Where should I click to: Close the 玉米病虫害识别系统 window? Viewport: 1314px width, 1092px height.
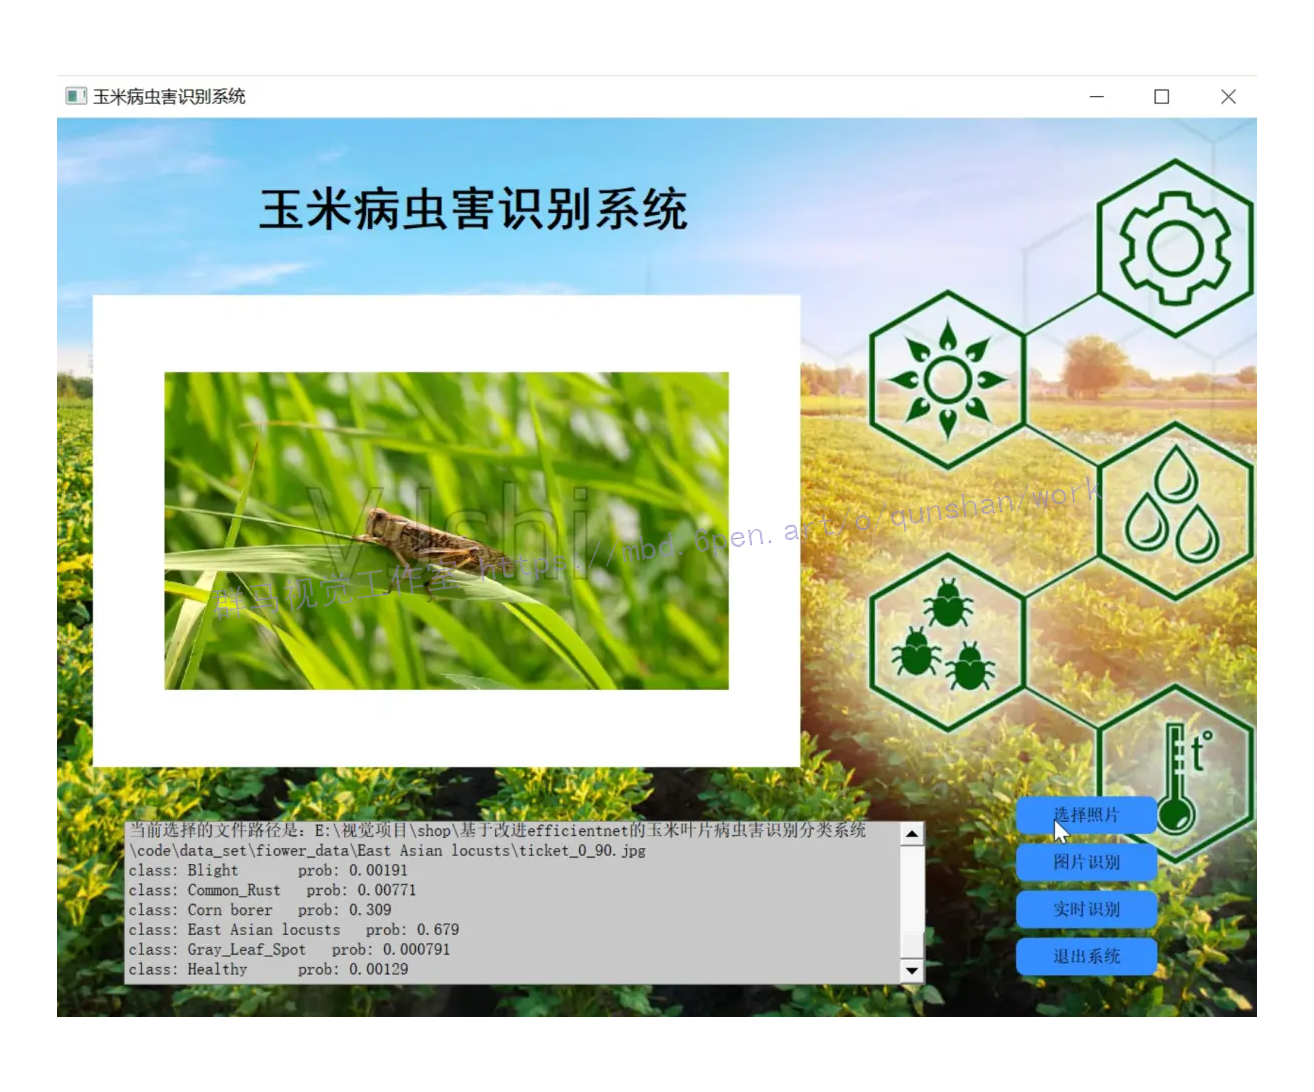1228,96
